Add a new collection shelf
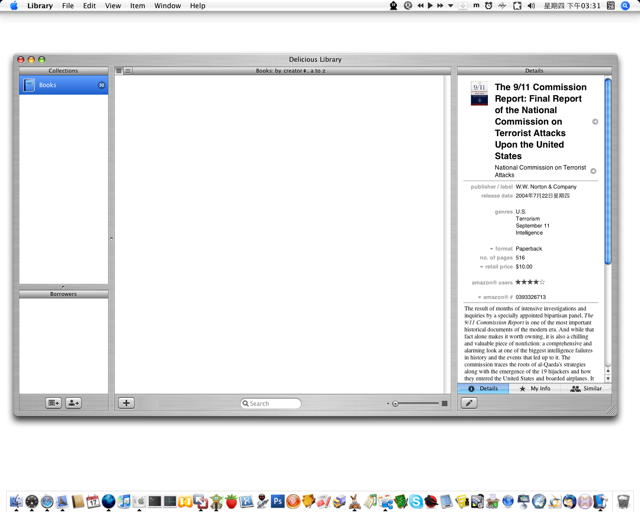This screenshot has width=640, height=512. tap(53, 403)
